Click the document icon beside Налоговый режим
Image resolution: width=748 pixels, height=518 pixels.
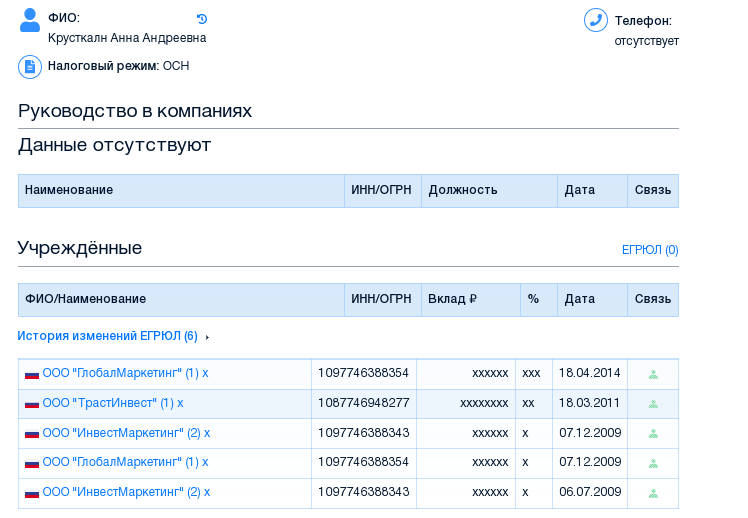30,66
